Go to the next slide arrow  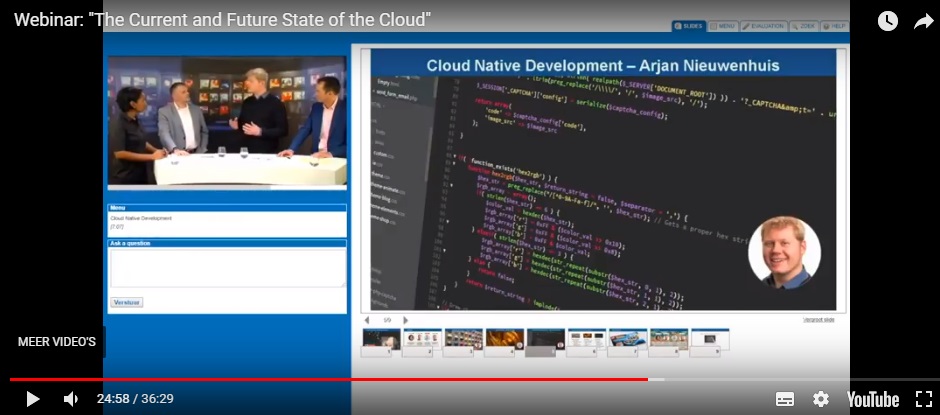pos(405,320)
